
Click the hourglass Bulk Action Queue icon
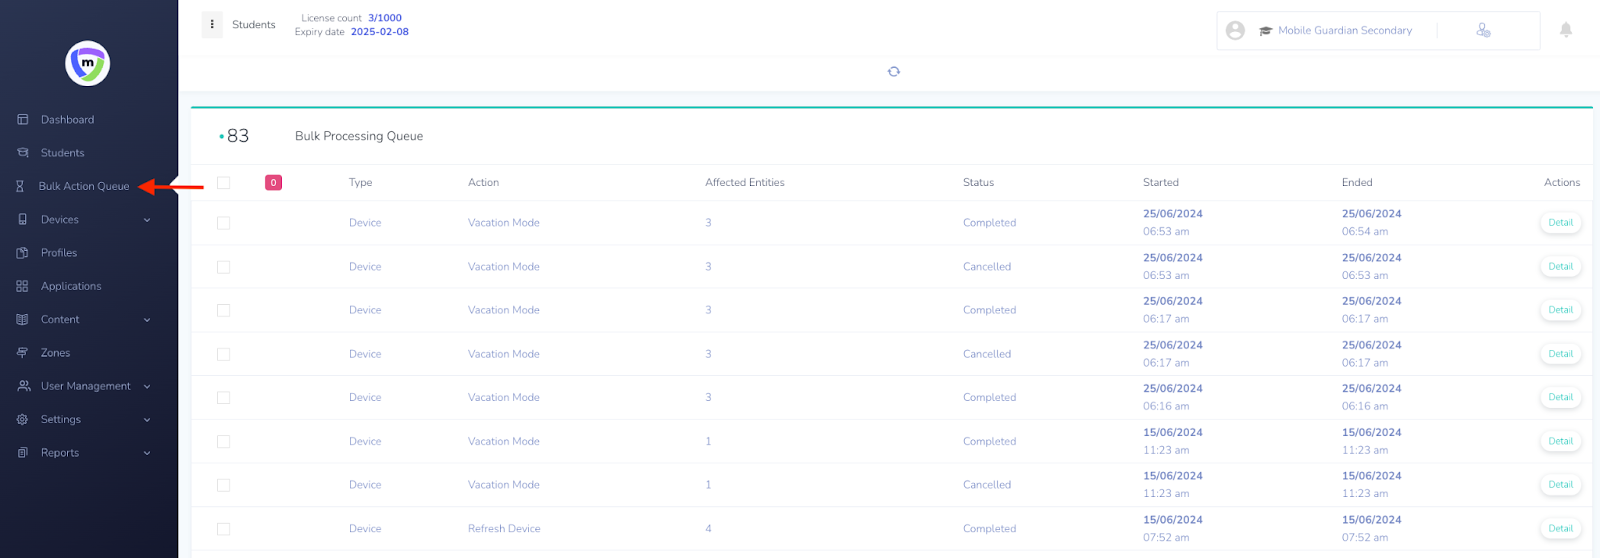coord(20,186)
